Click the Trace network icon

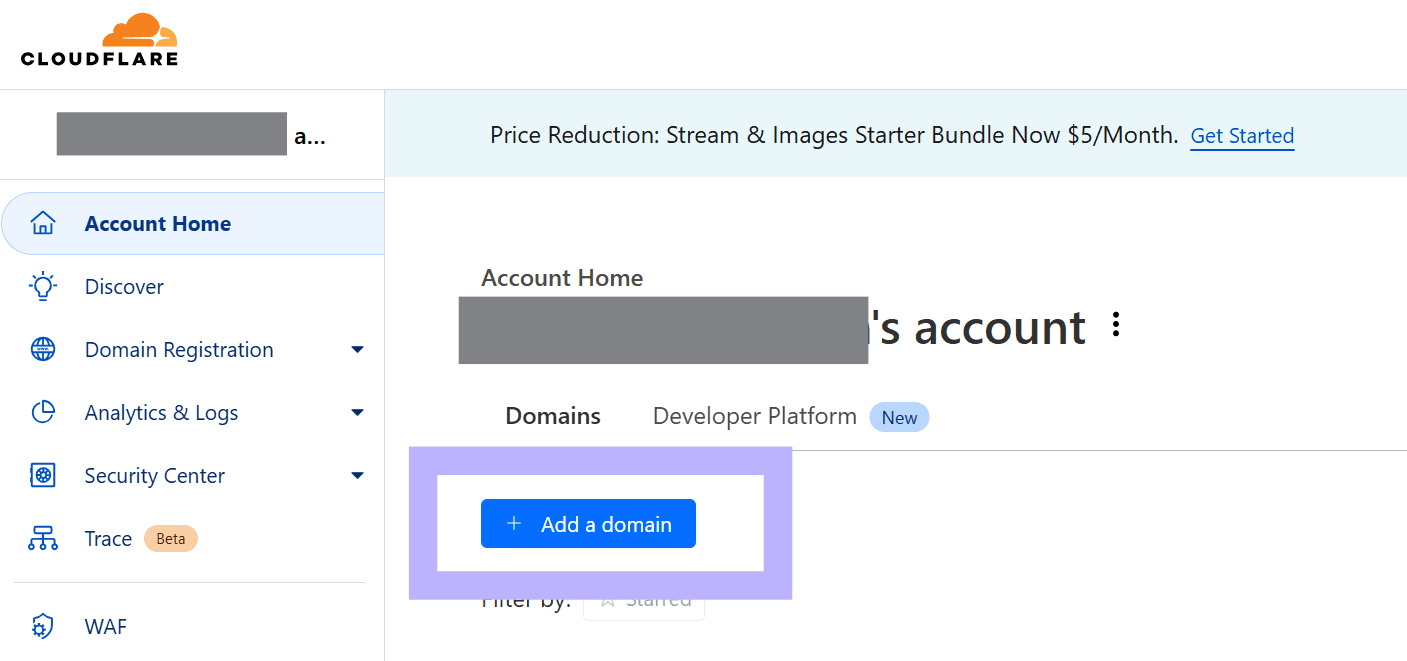pyautogui.click(x=43, y=538)
